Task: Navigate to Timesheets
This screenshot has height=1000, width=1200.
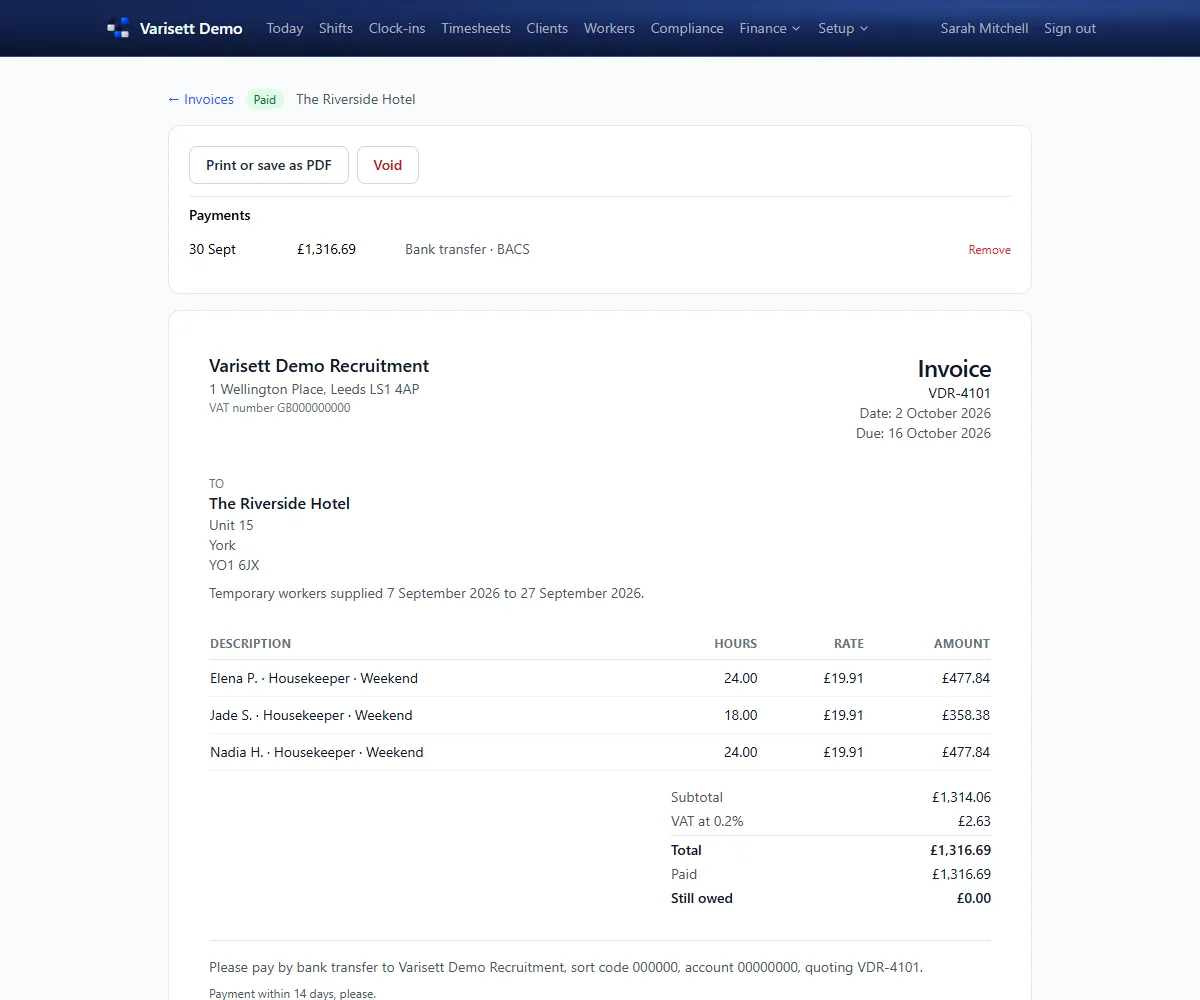Action: pyautogui.click(x=476, y=28)
